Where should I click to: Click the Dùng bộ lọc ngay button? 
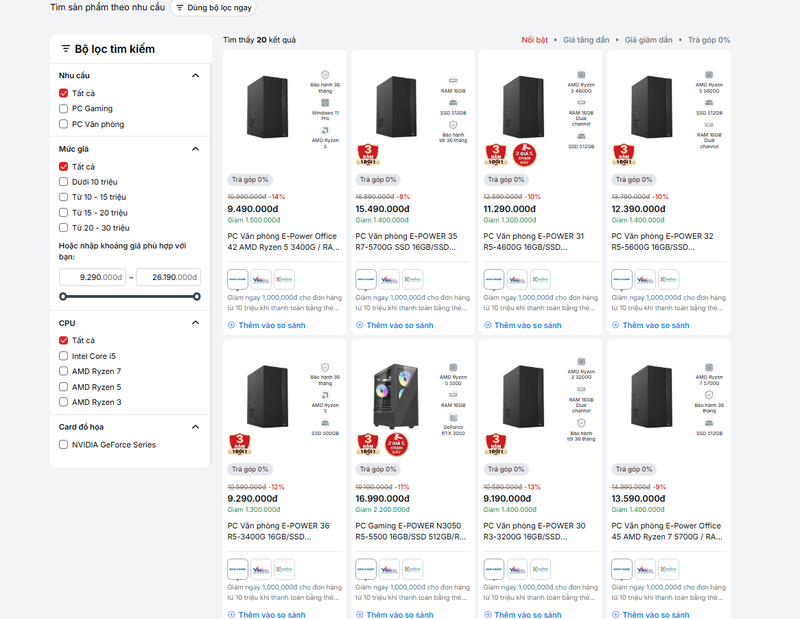coord(213,8)
